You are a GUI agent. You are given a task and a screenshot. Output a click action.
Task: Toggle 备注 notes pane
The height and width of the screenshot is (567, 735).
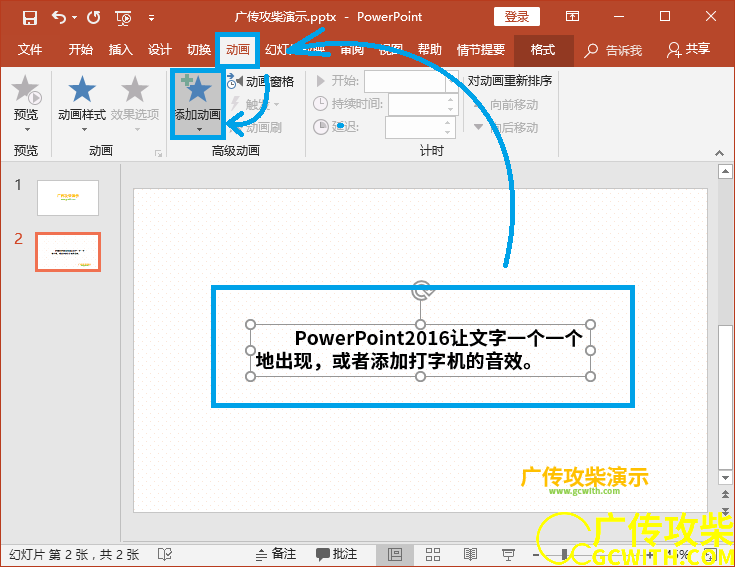click(x=276, y=554)
